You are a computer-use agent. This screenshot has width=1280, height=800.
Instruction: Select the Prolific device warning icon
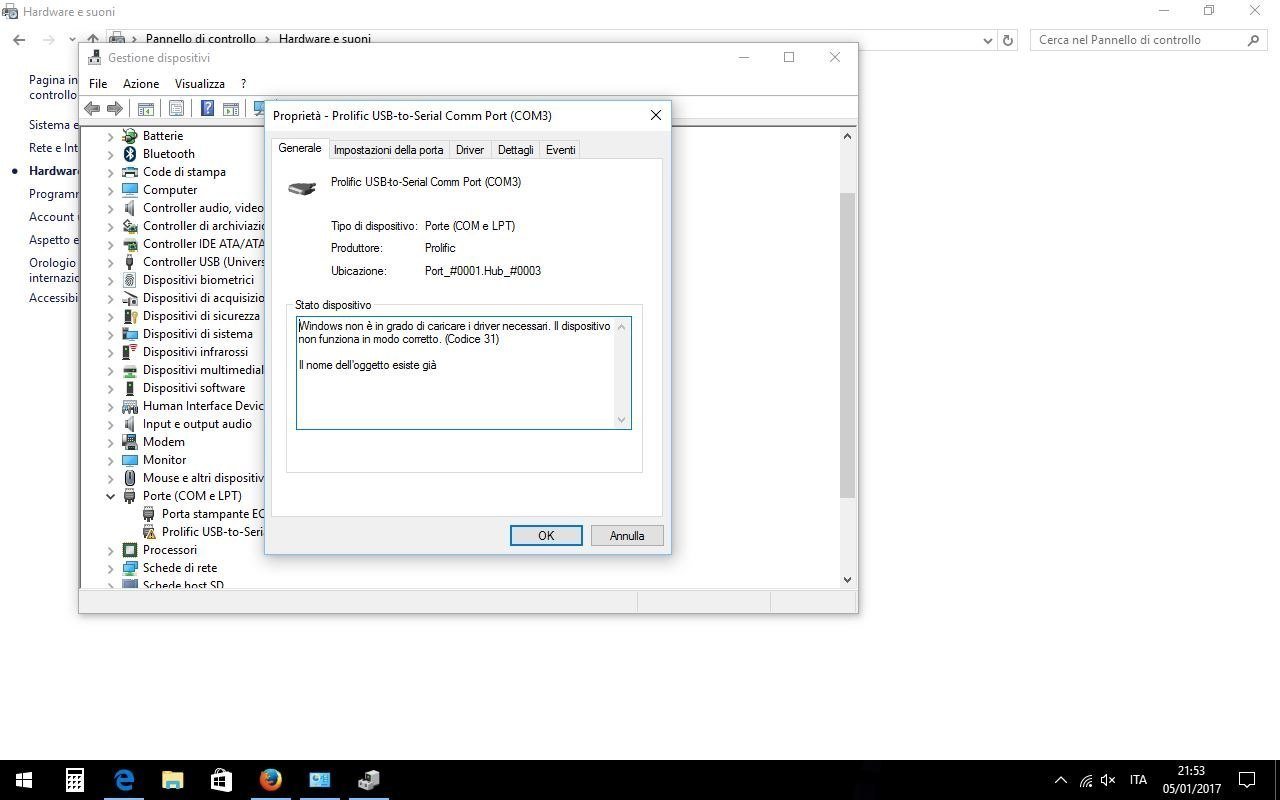[x=149, y=532]
